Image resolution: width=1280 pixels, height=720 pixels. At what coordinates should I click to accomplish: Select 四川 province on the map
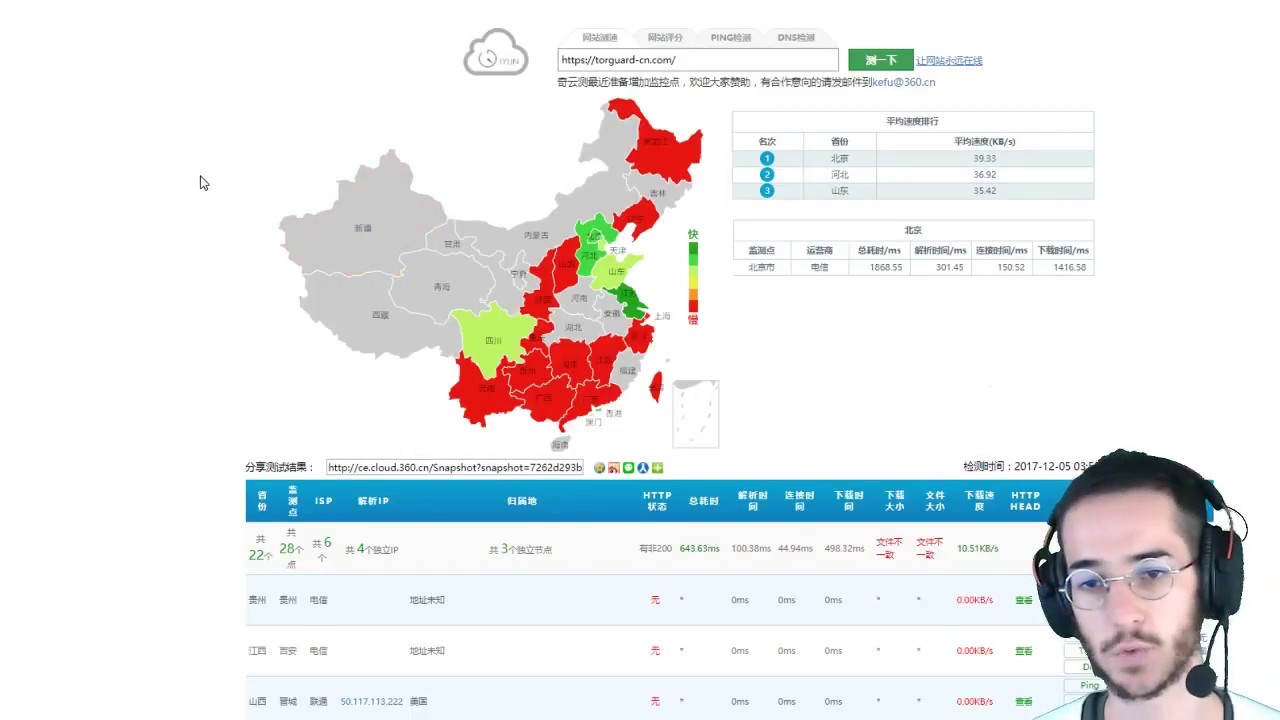[493, 341]
